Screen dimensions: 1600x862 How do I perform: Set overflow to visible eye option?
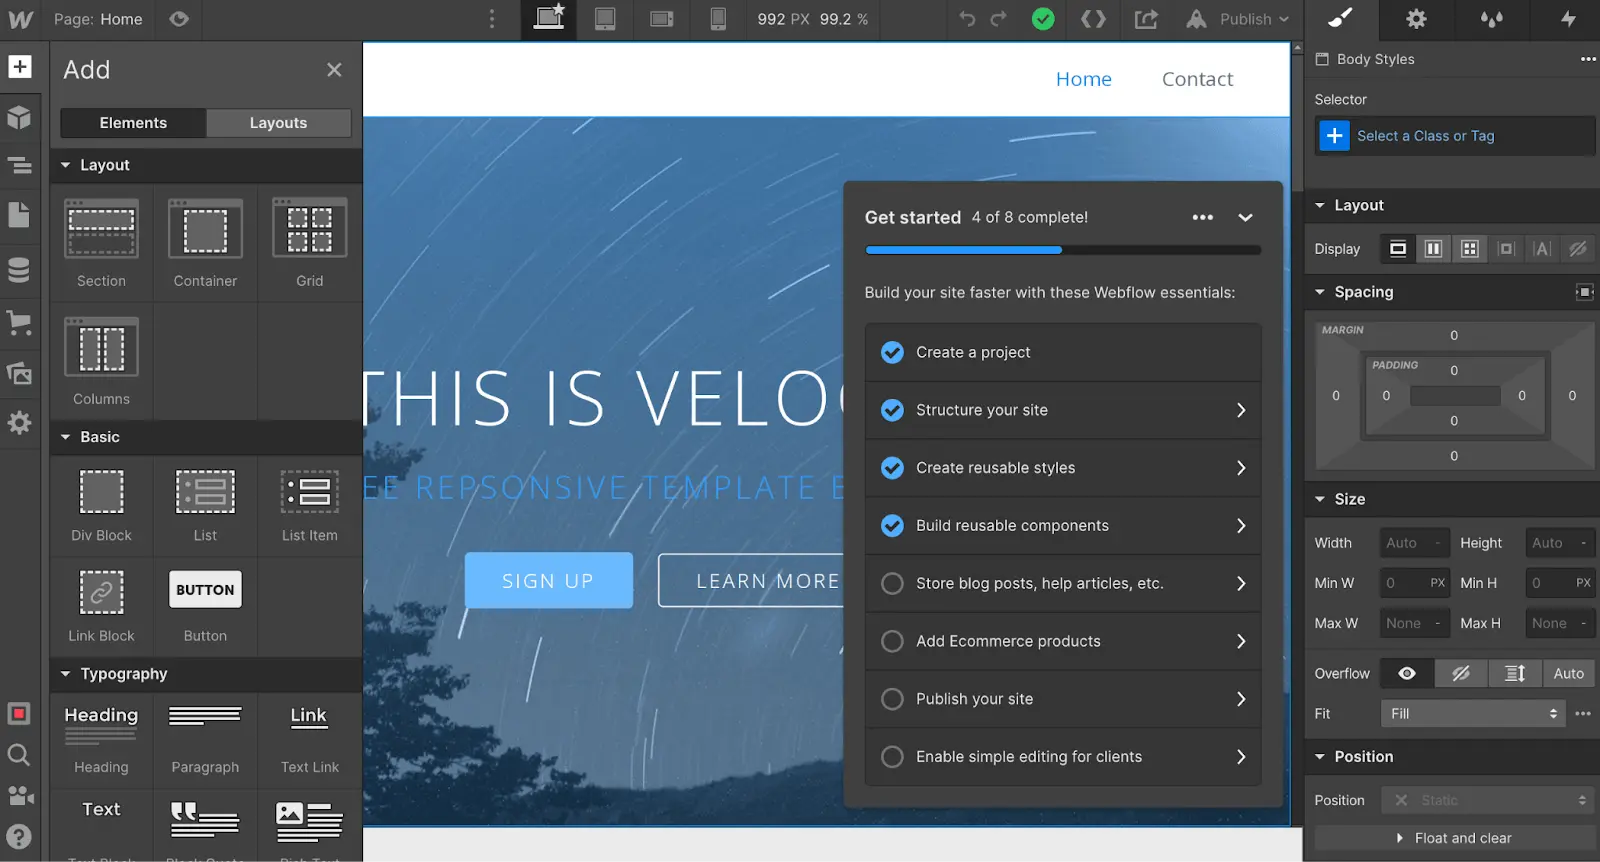[1407, 674]
